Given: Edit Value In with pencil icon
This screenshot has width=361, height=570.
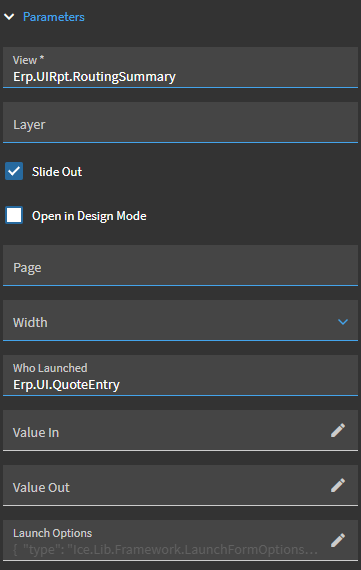Looking at the screenshot, I should pyautogui.click(x=338, y=430).
